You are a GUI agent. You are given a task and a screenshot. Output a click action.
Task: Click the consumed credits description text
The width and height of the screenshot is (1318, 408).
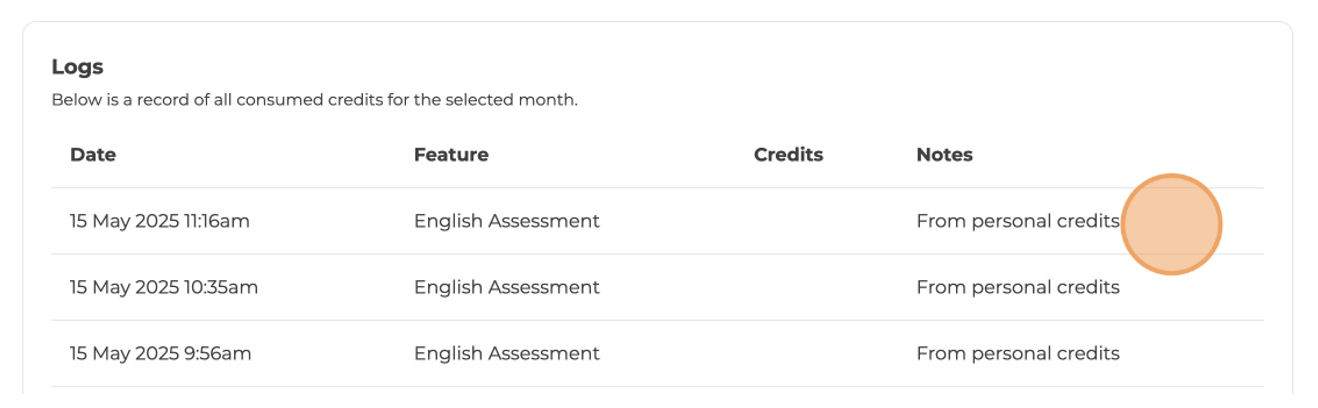click(314, 100)
